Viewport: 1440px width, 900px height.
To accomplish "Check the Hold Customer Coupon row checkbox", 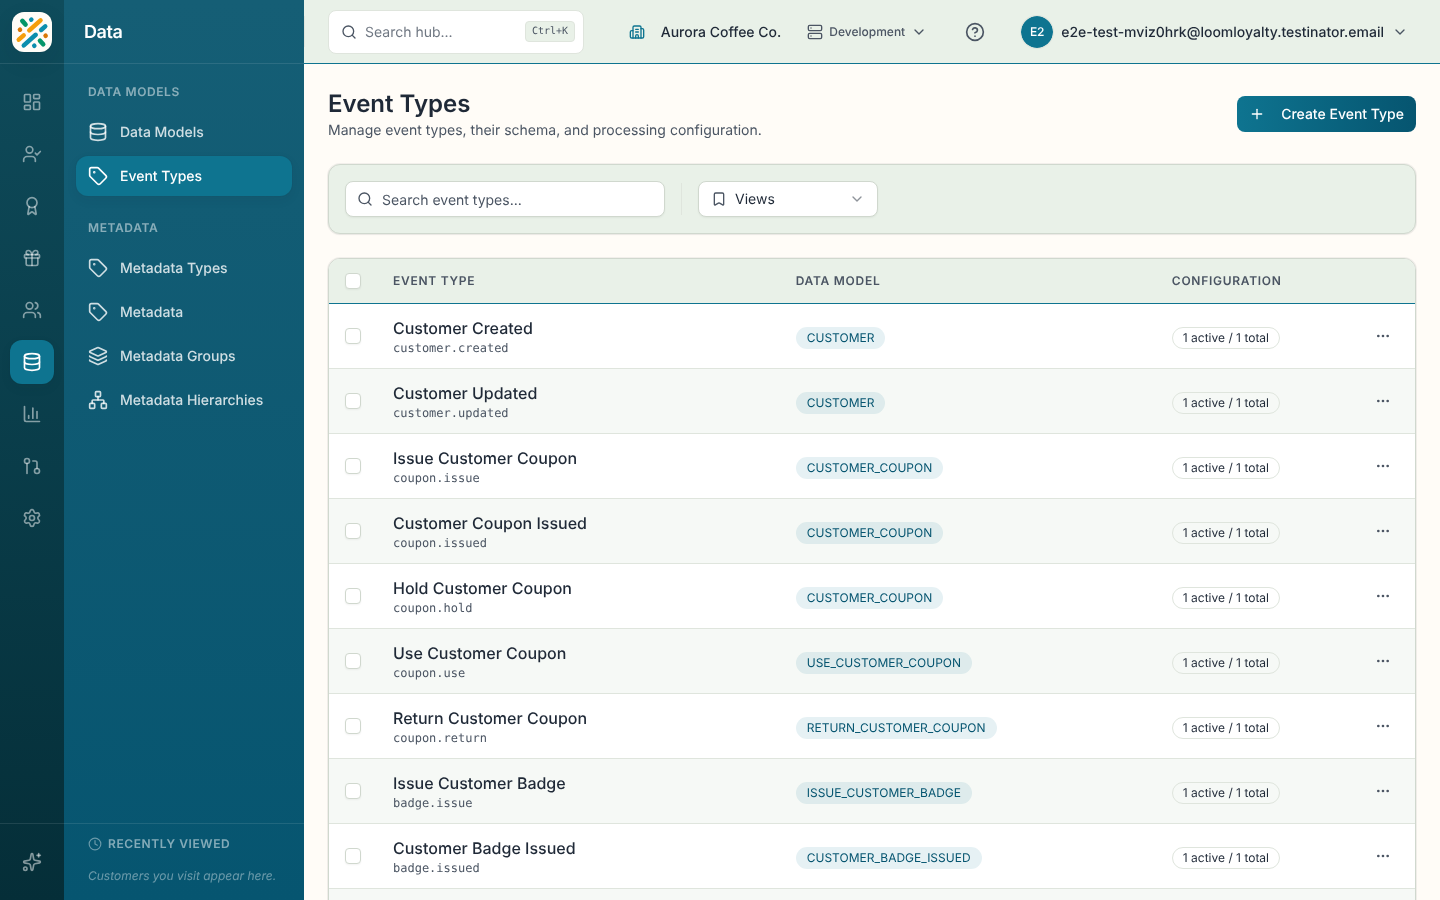I will [353, 596].
